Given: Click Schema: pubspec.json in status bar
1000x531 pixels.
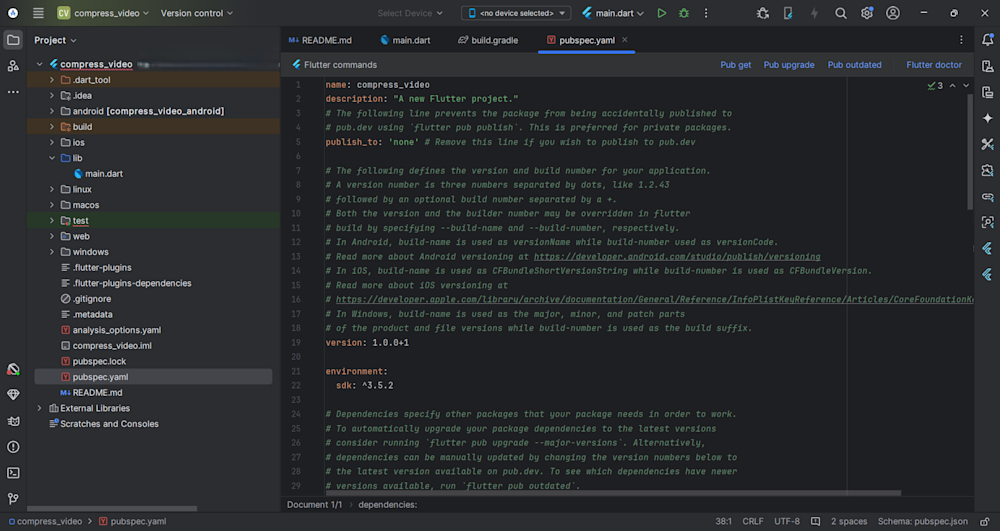Looking at the screenshot, I should pyautogui.click(x=922, y=521).
